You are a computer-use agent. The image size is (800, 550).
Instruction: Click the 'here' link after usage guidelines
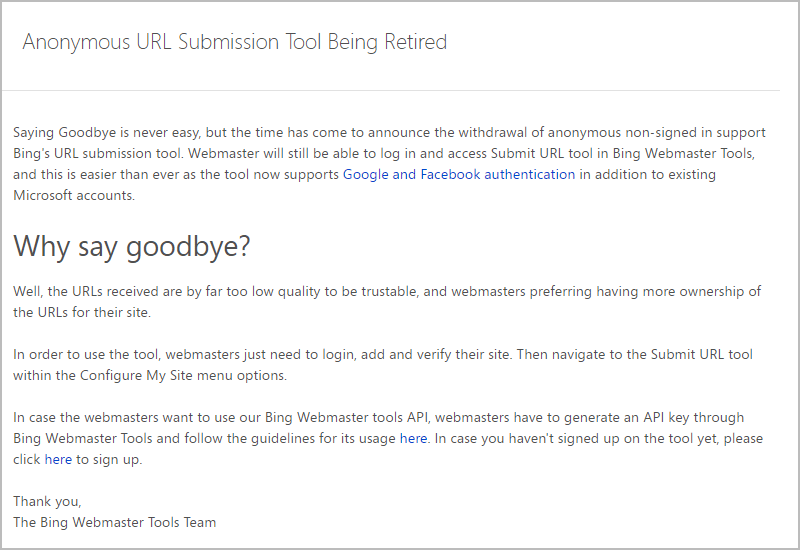pyautogui.click(x=413, y=438)
